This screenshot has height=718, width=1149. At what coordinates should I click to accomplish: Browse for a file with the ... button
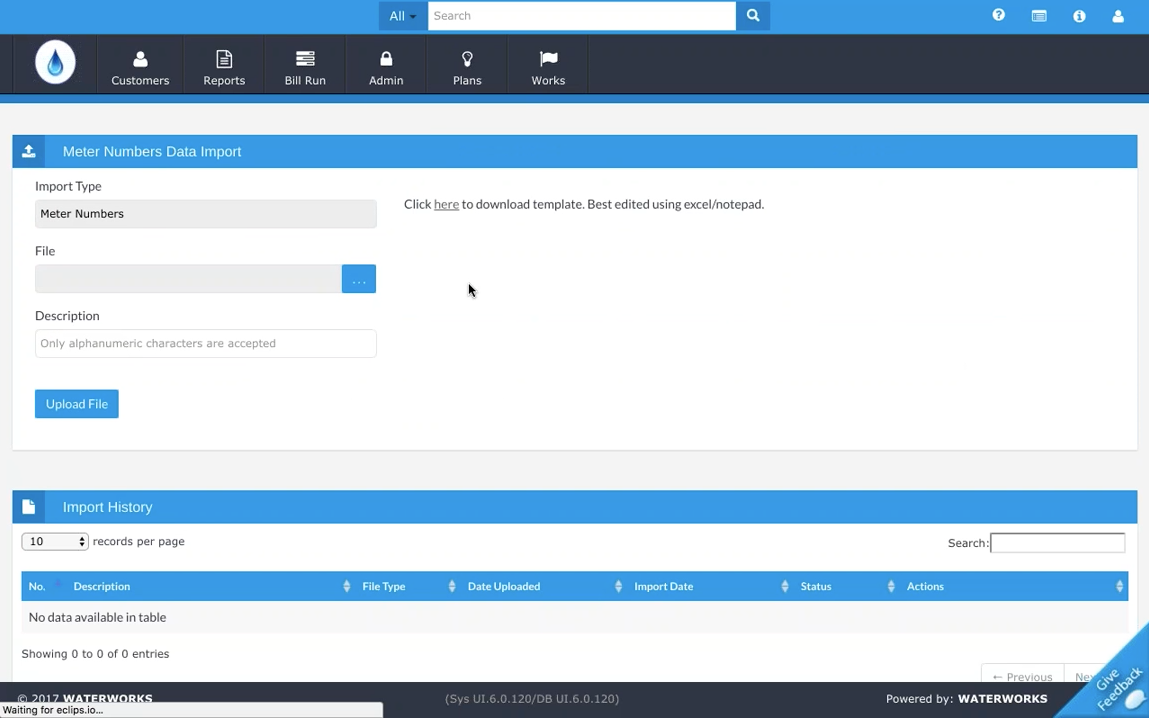click(359, 279)
